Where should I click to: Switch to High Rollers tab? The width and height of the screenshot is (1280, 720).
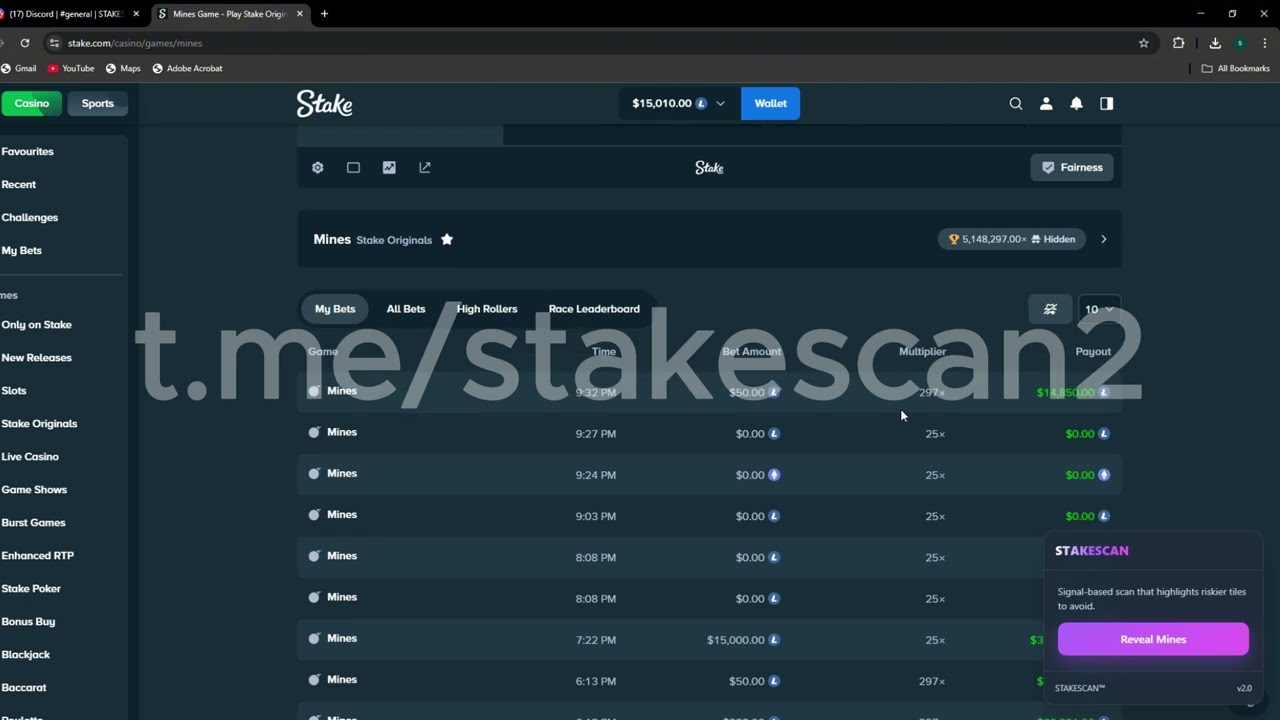point(487,309)
